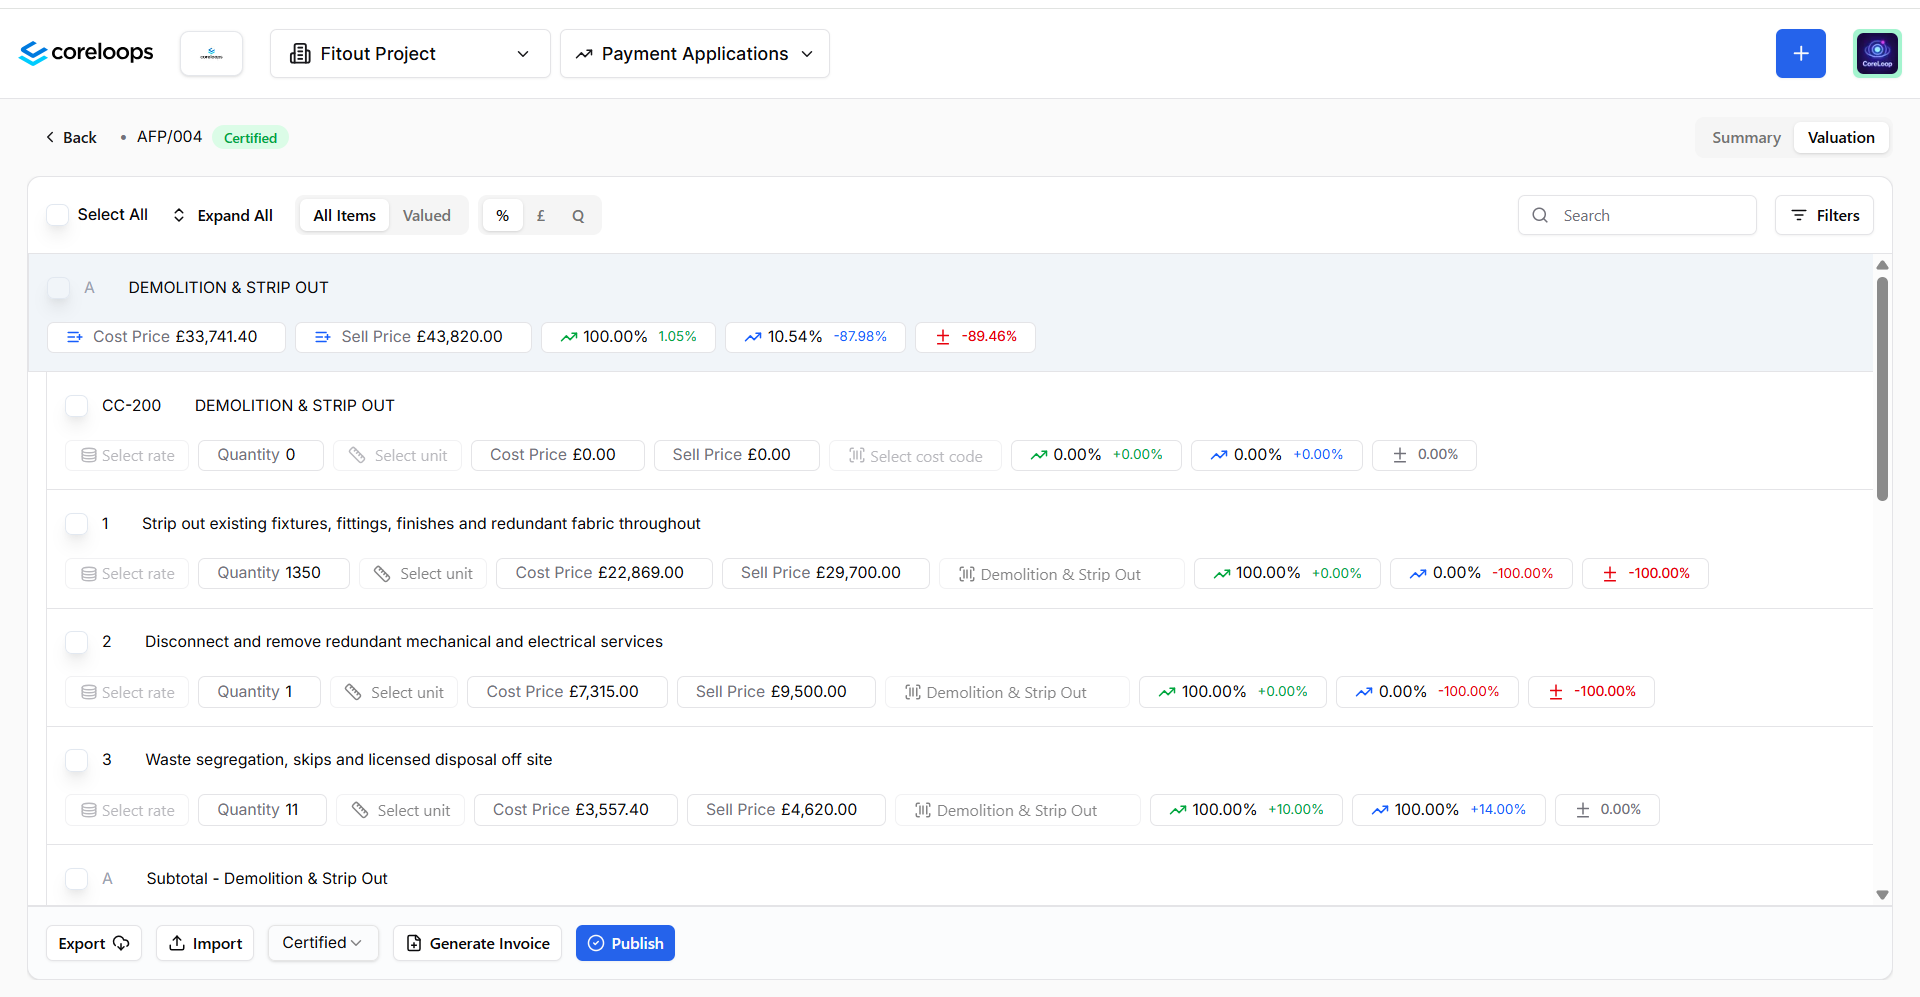Viewport: 1920px width, 997px height.
Task: Click the blue plus add button
Action: click(1800, 53)
